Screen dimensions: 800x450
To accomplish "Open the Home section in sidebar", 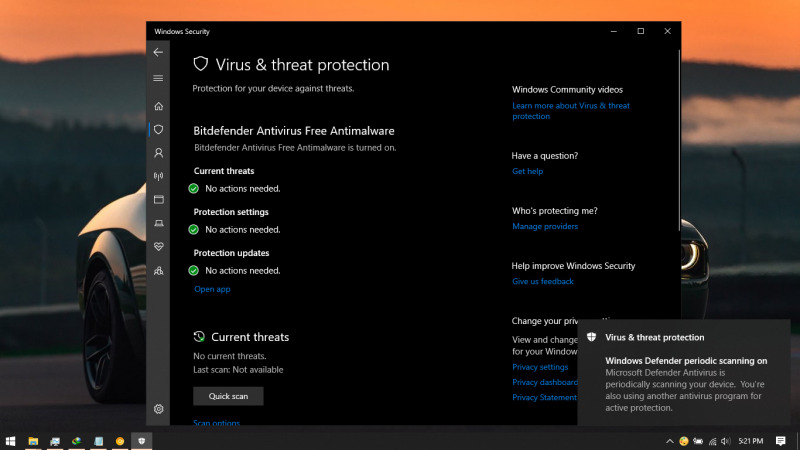I will click(159, 106).
